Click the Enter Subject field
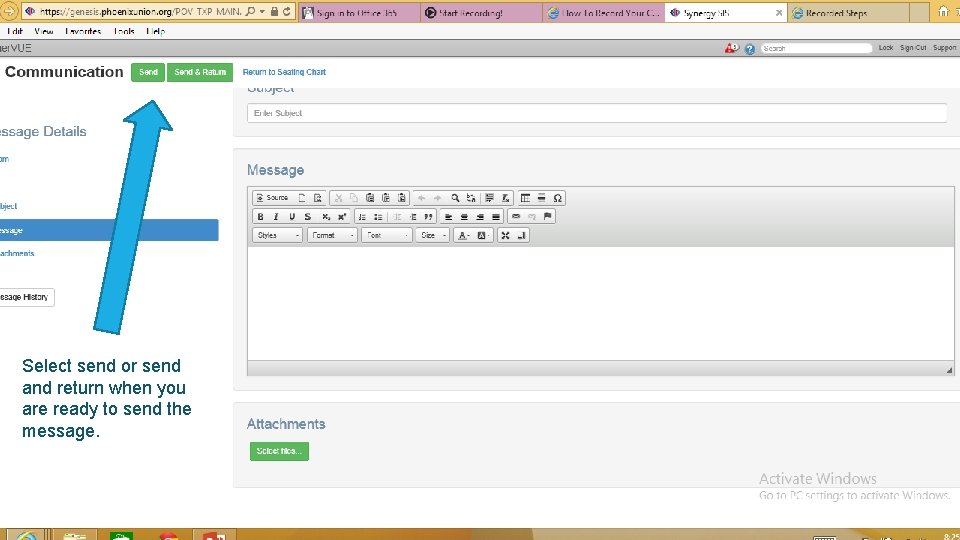Image resolution: width=960 pixels, height=540 pixels. point(597,113)
